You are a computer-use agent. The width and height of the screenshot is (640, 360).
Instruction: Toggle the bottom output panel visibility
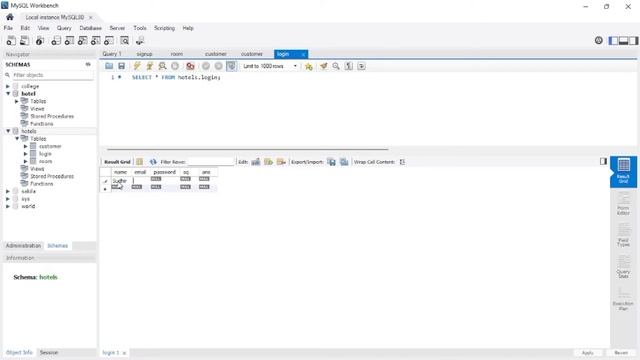623,40
